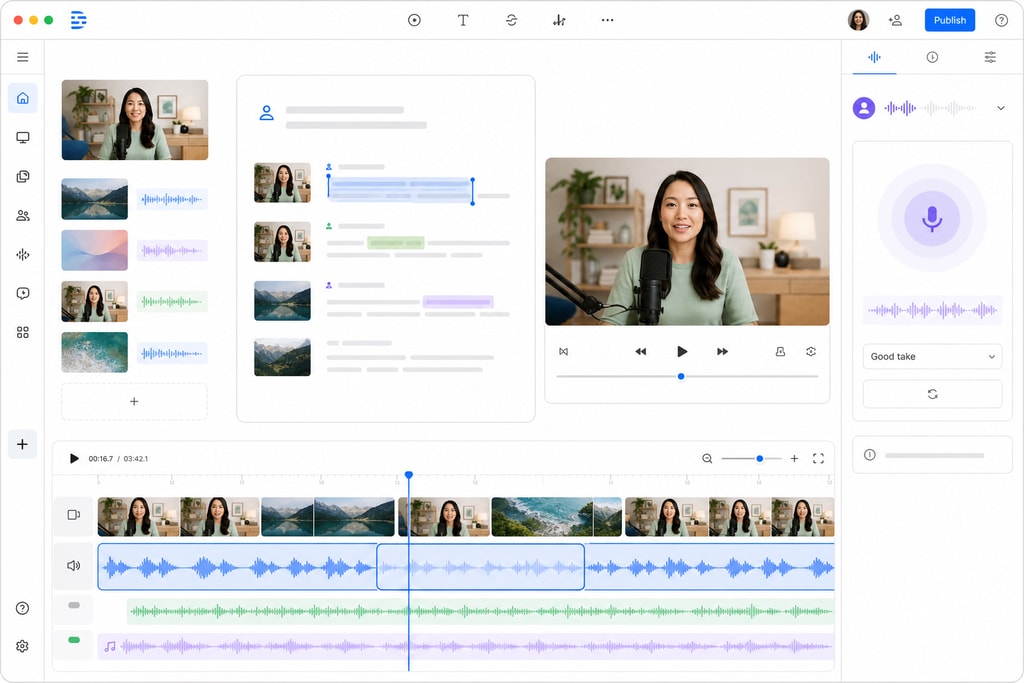Screen dimensions: 1024x683
Task: Click the timeline zoom in plus
Action: [794, 458]
